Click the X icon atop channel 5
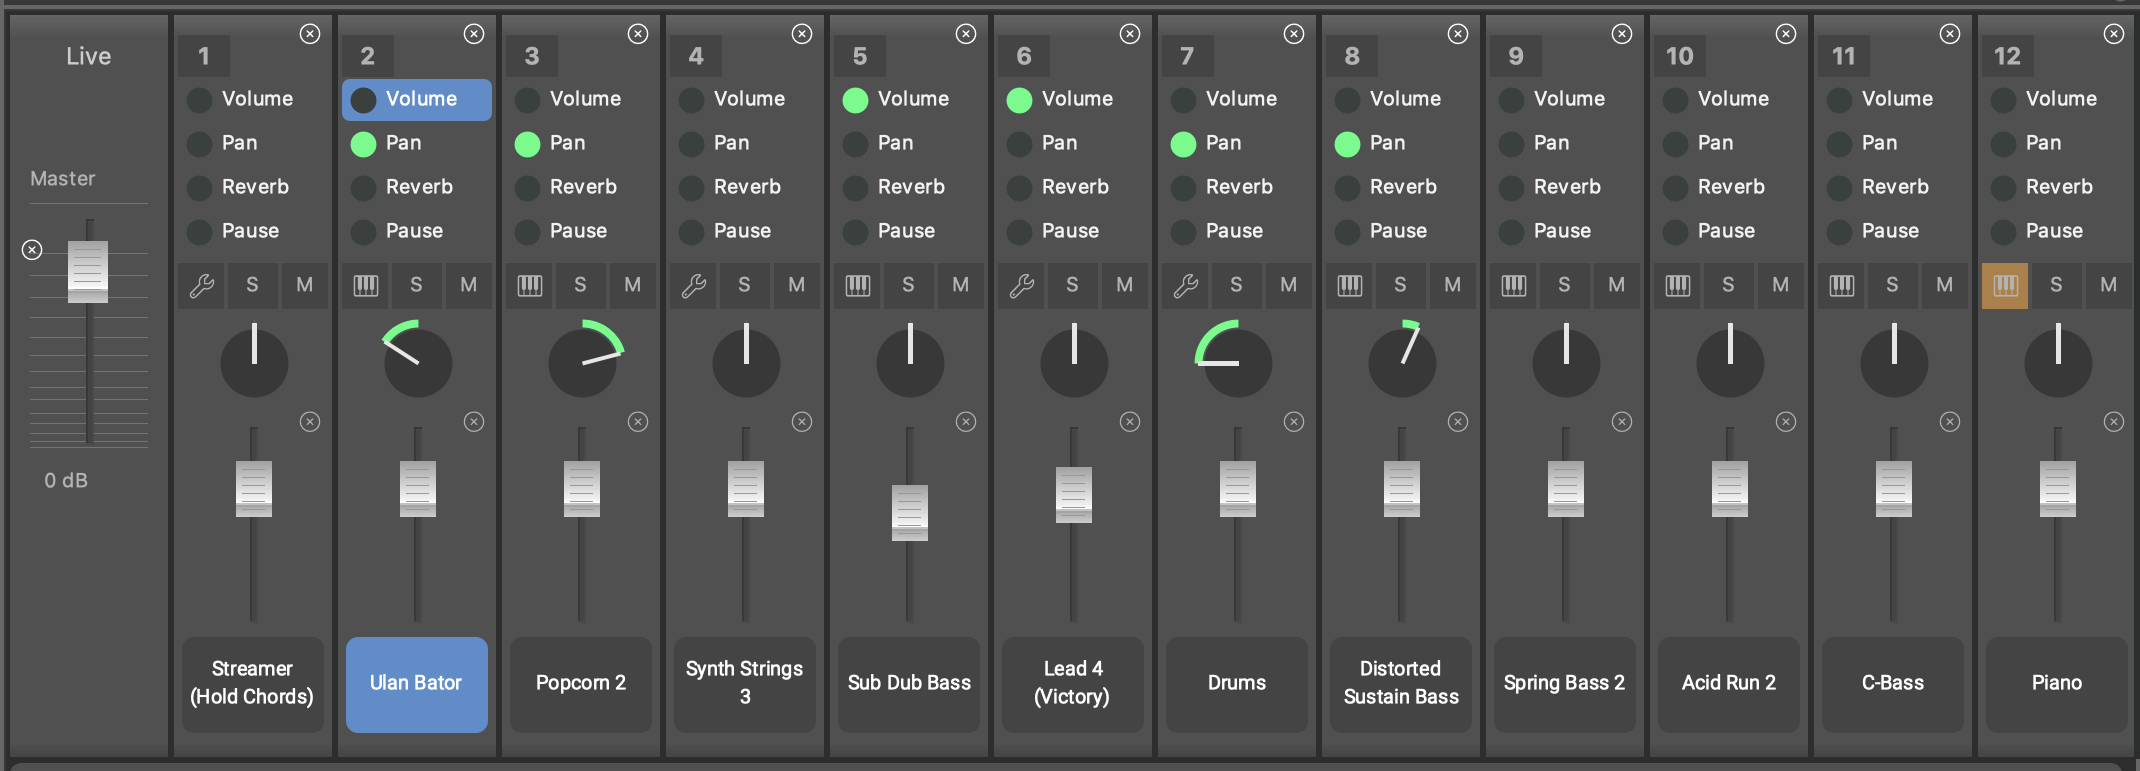Screen dimensions: 2140x771 966,34
